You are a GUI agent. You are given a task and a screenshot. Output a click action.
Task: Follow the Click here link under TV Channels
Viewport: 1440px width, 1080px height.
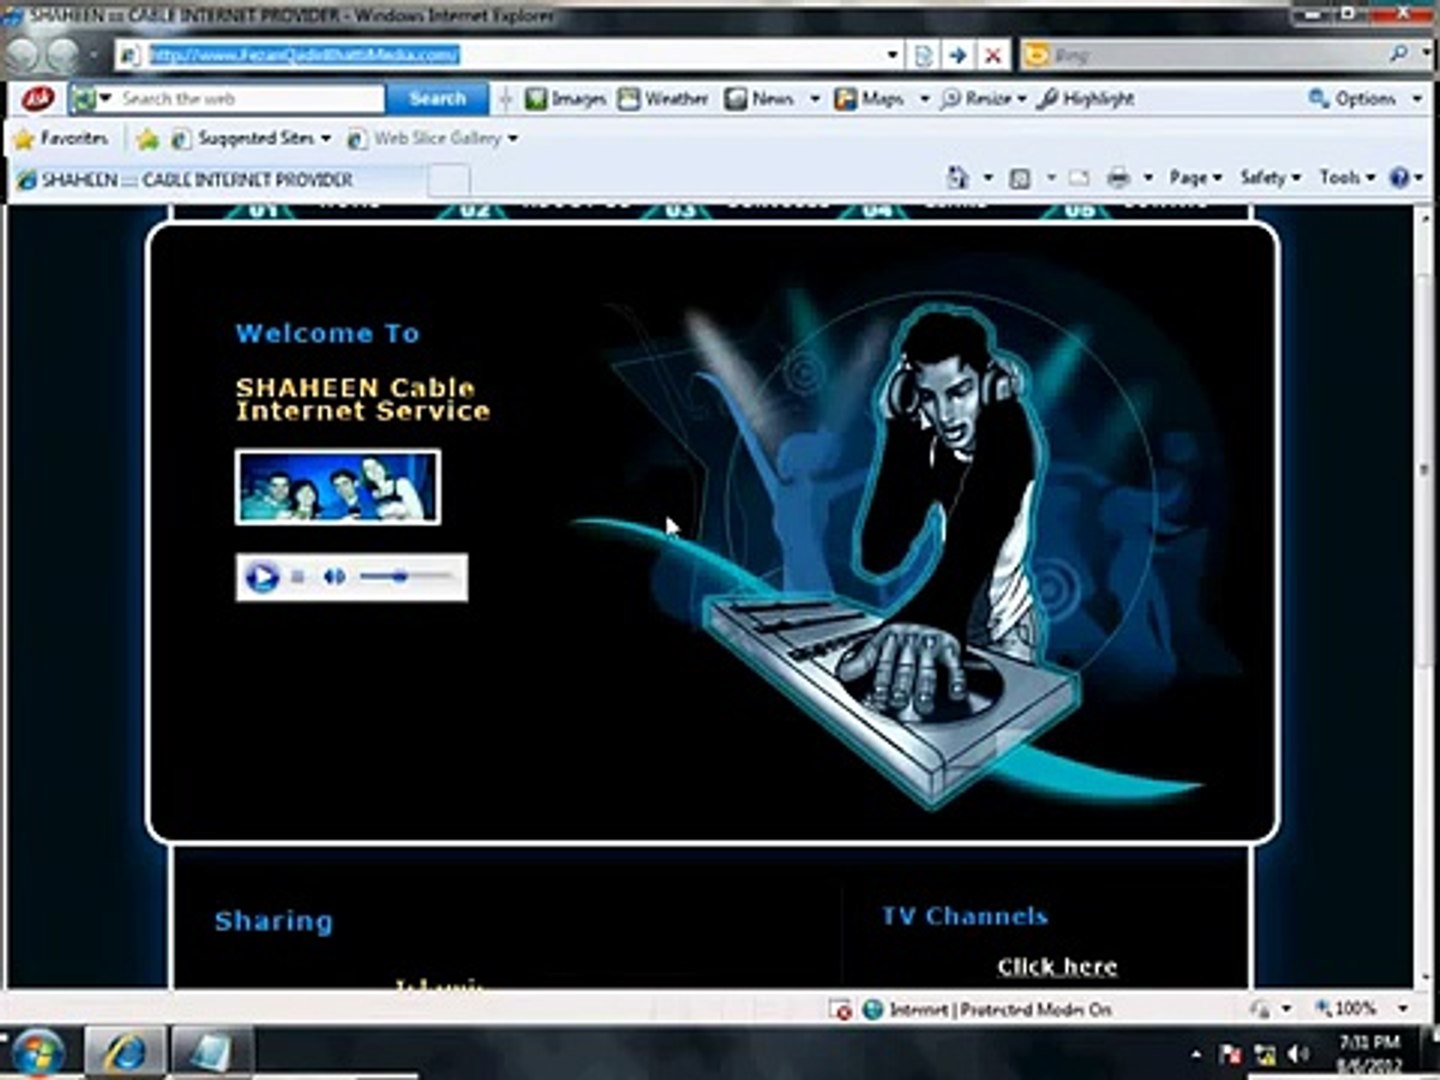1057,966
